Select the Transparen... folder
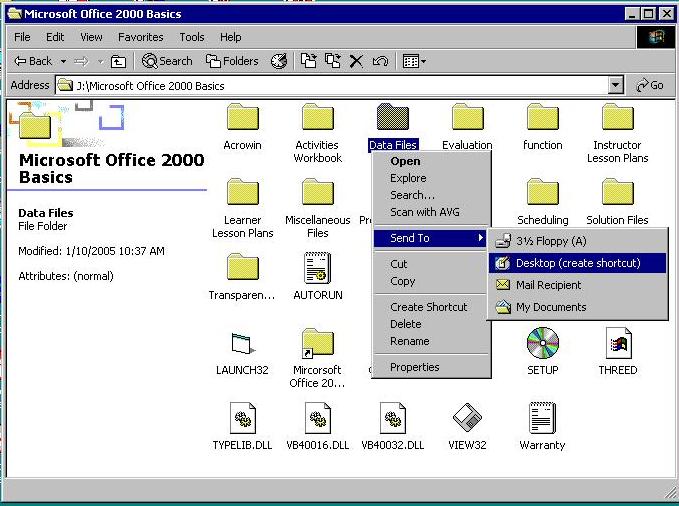The image size is (679, 506). coord(242,276)
